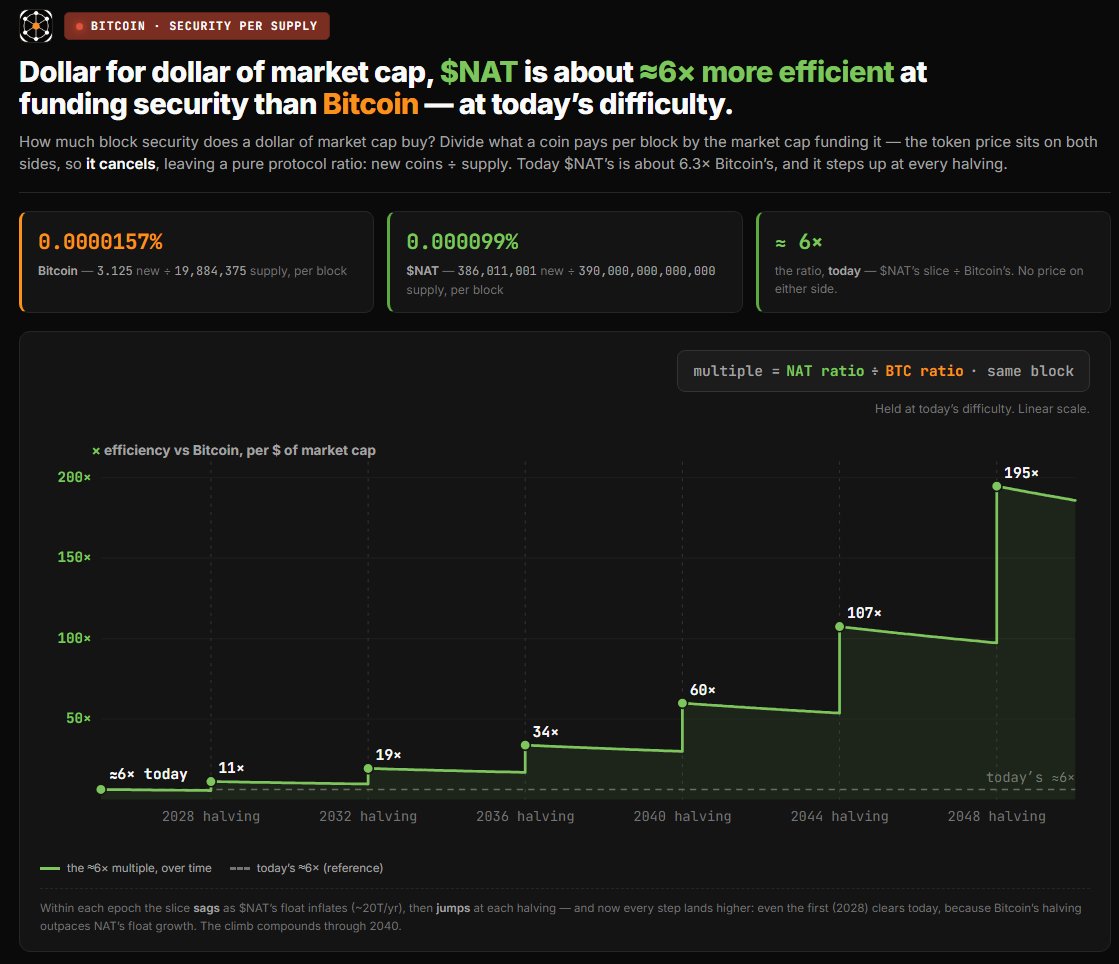Viewport: 1119px width, 964px height.
Task: Click the '× efficiency vs Bitcoin' axis title
Action: [233, 450]
